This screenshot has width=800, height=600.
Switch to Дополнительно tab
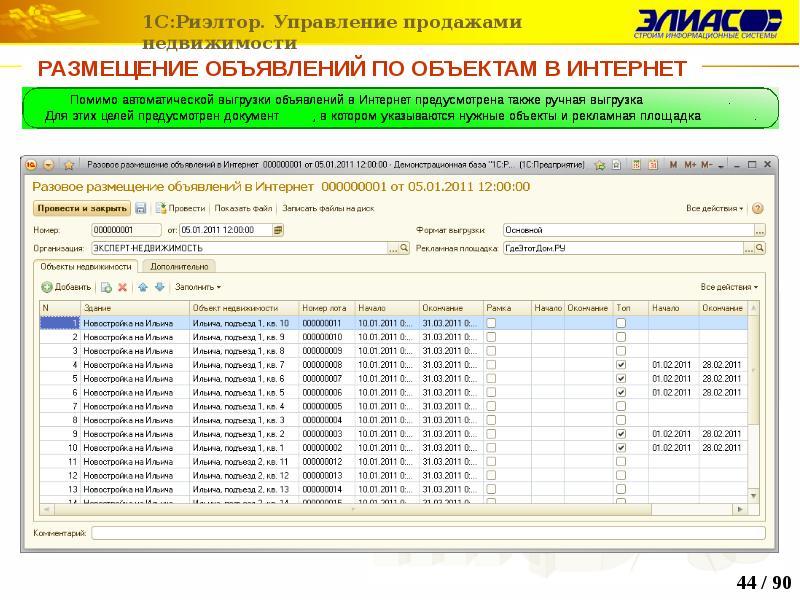click(x=179, y=266)
